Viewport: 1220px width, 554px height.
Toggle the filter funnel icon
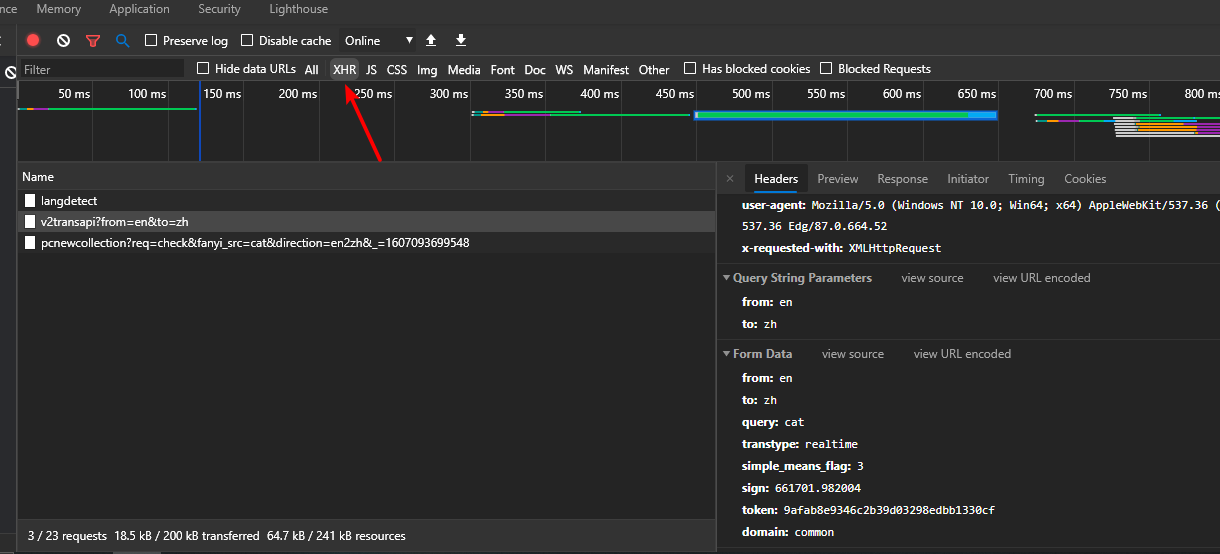pyautogui.click(x=93, y=41)
